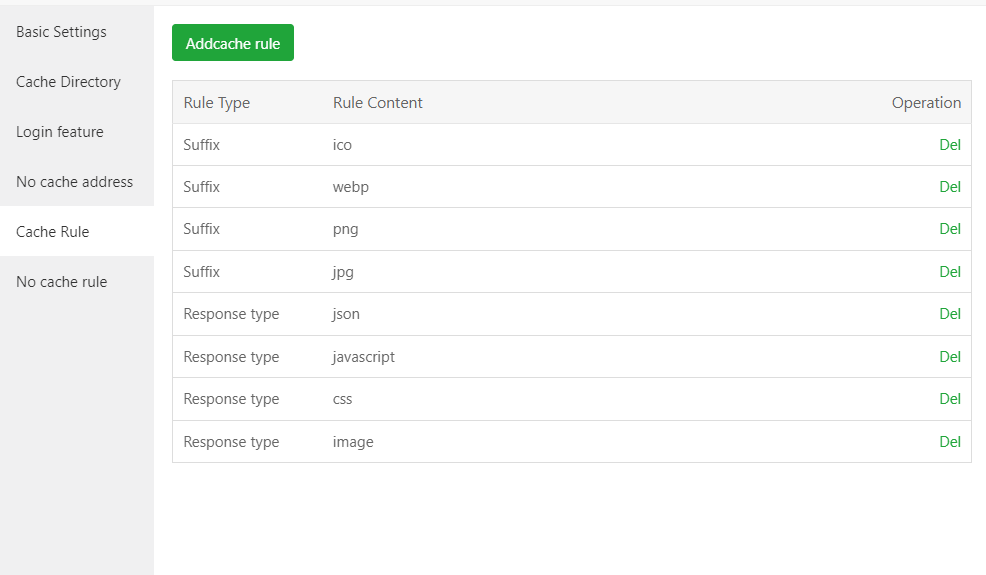Image resolution: width=986 pixels, height=575 pixels.
Task: Delete the webp suffix rule
Action: tap(949, 187)
